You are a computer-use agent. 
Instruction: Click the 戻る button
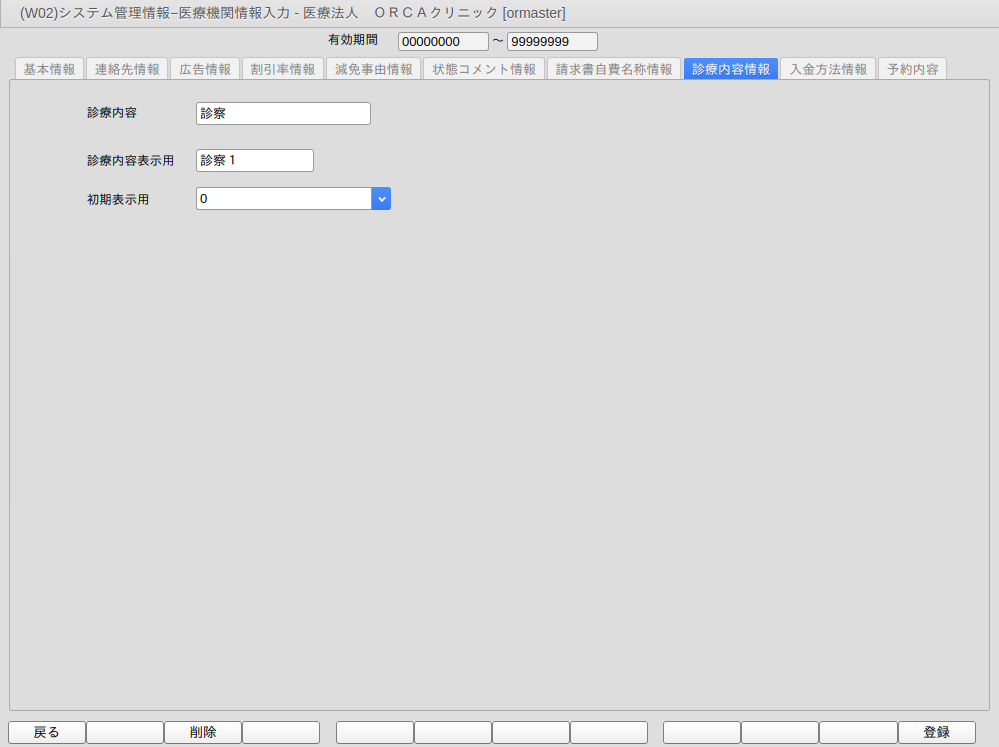47,732
